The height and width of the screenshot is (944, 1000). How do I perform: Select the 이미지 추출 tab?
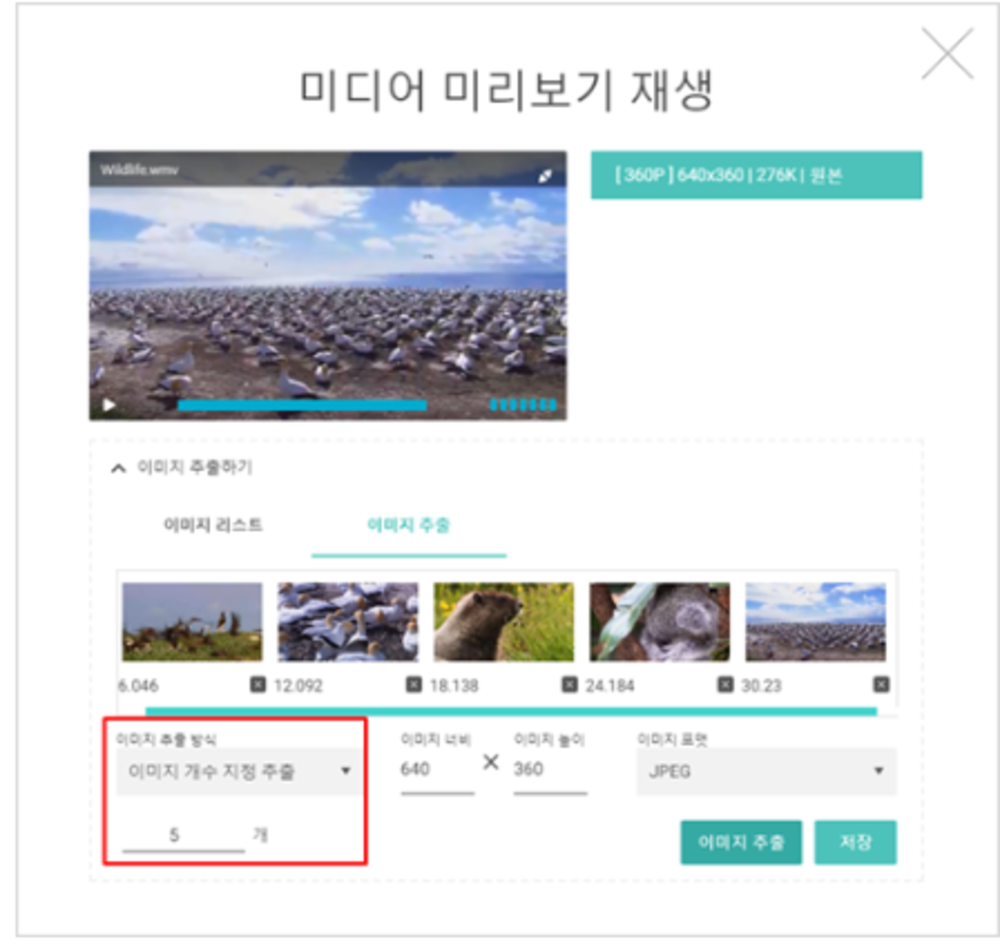[408, 525]
